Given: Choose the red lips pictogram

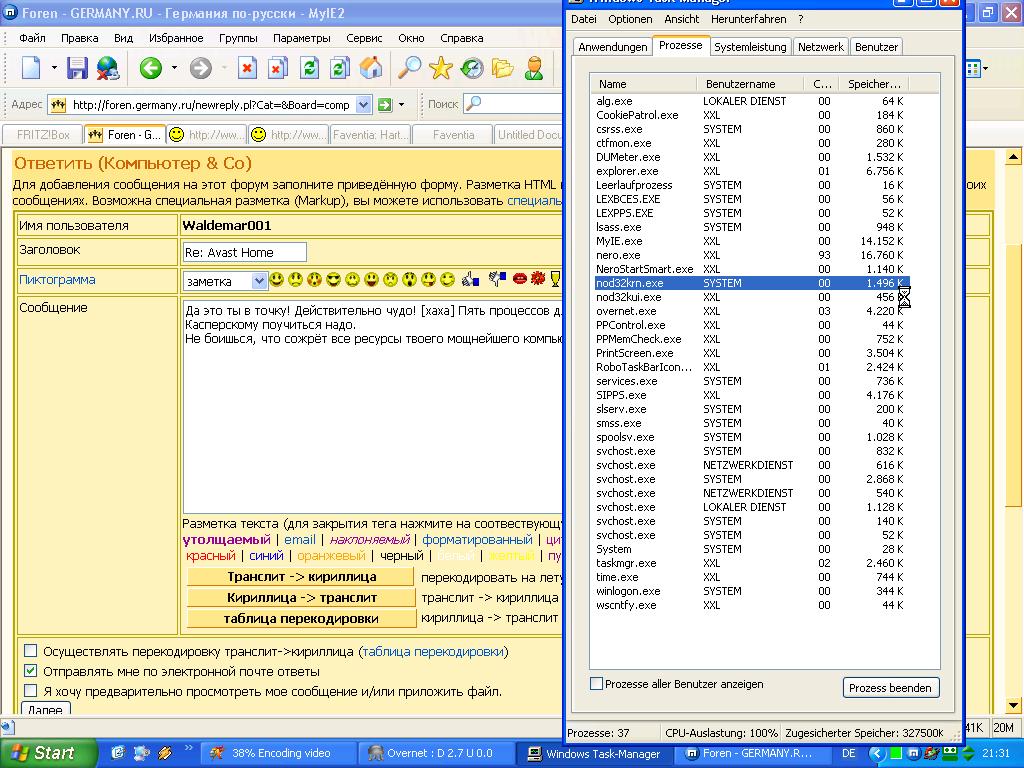Looking at the screenshot, I should click(520, 280).
